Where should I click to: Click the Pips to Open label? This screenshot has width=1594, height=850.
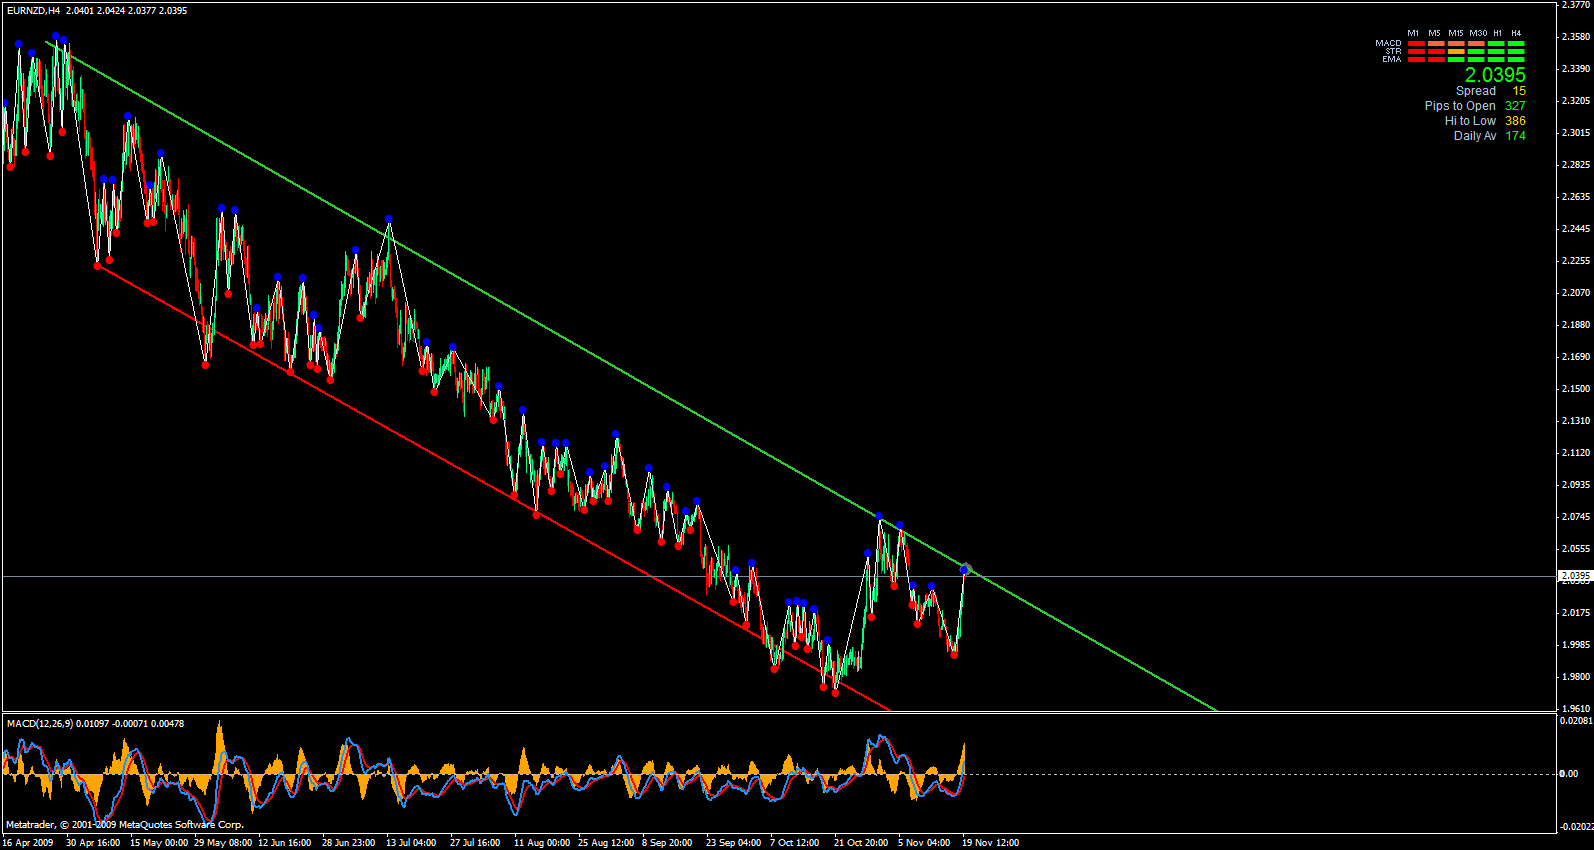[x=1460, y=106]
